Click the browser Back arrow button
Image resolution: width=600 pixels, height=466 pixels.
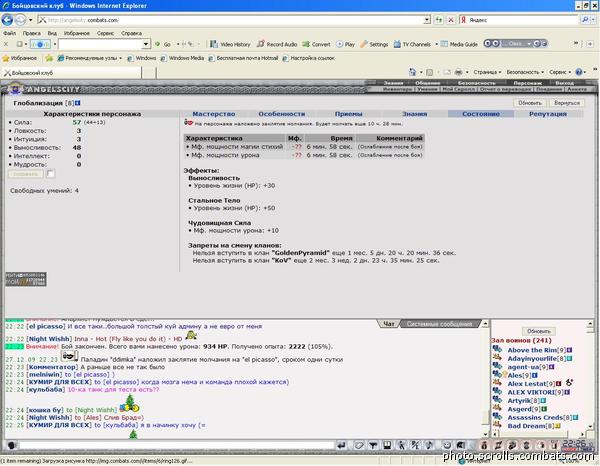tap(7, 20)
